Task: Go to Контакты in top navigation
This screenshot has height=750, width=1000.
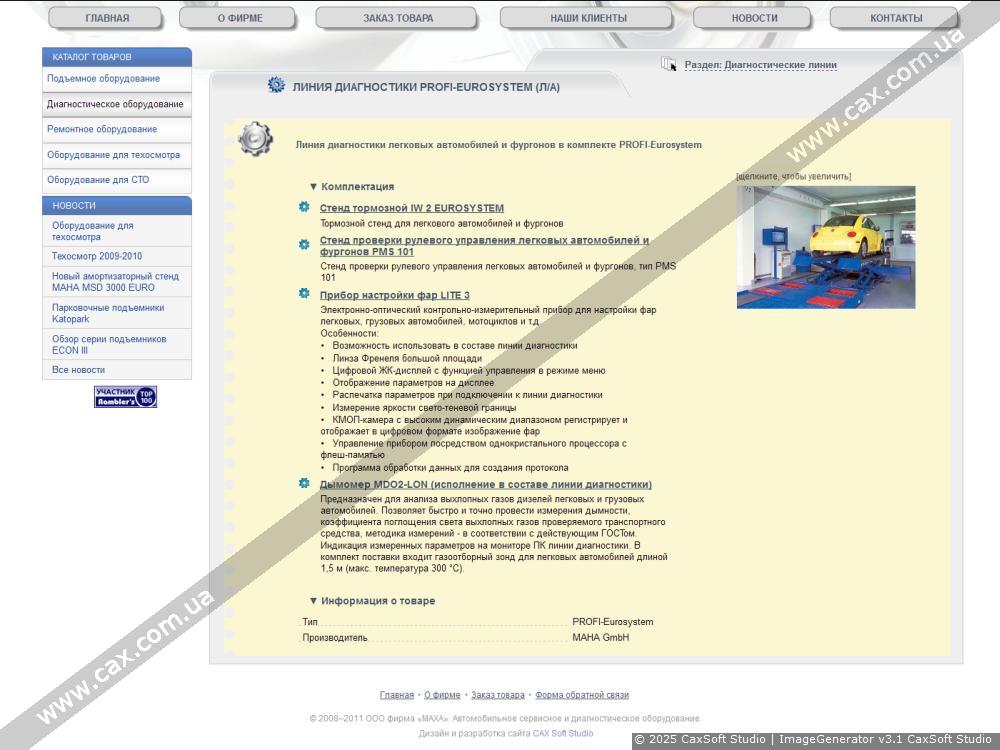Action: tap(895, 18)
